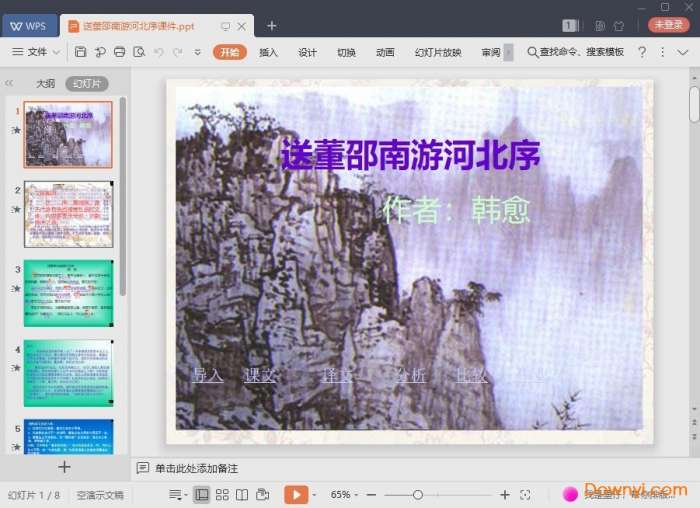
Task: Switch to slide sorter view icon
Action: pyautogui.click(x=222, y=494)
